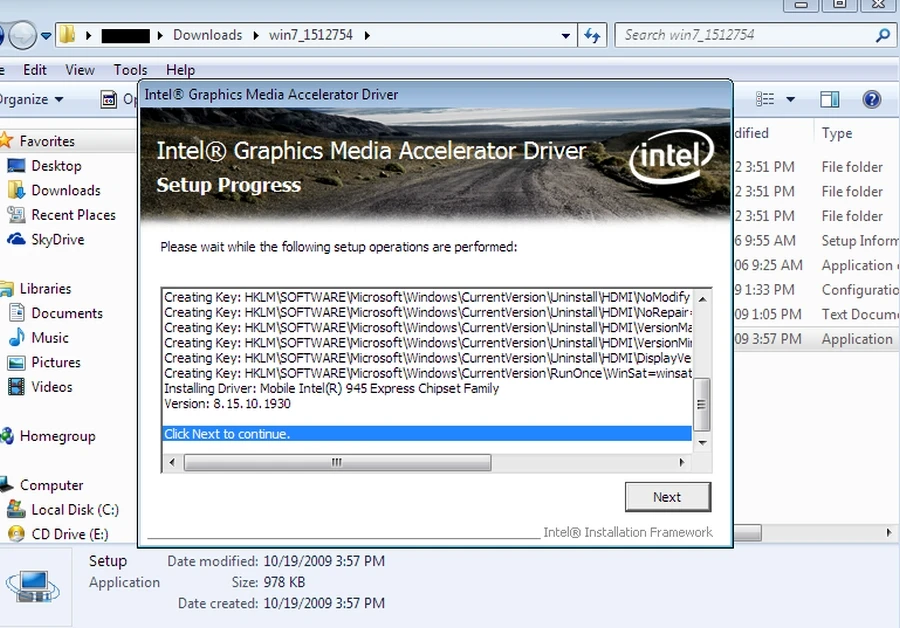Select the RunOnce\WinSat registry key log line
The height and width of the screenshot is (628, 900).
(x=427, y=373)
